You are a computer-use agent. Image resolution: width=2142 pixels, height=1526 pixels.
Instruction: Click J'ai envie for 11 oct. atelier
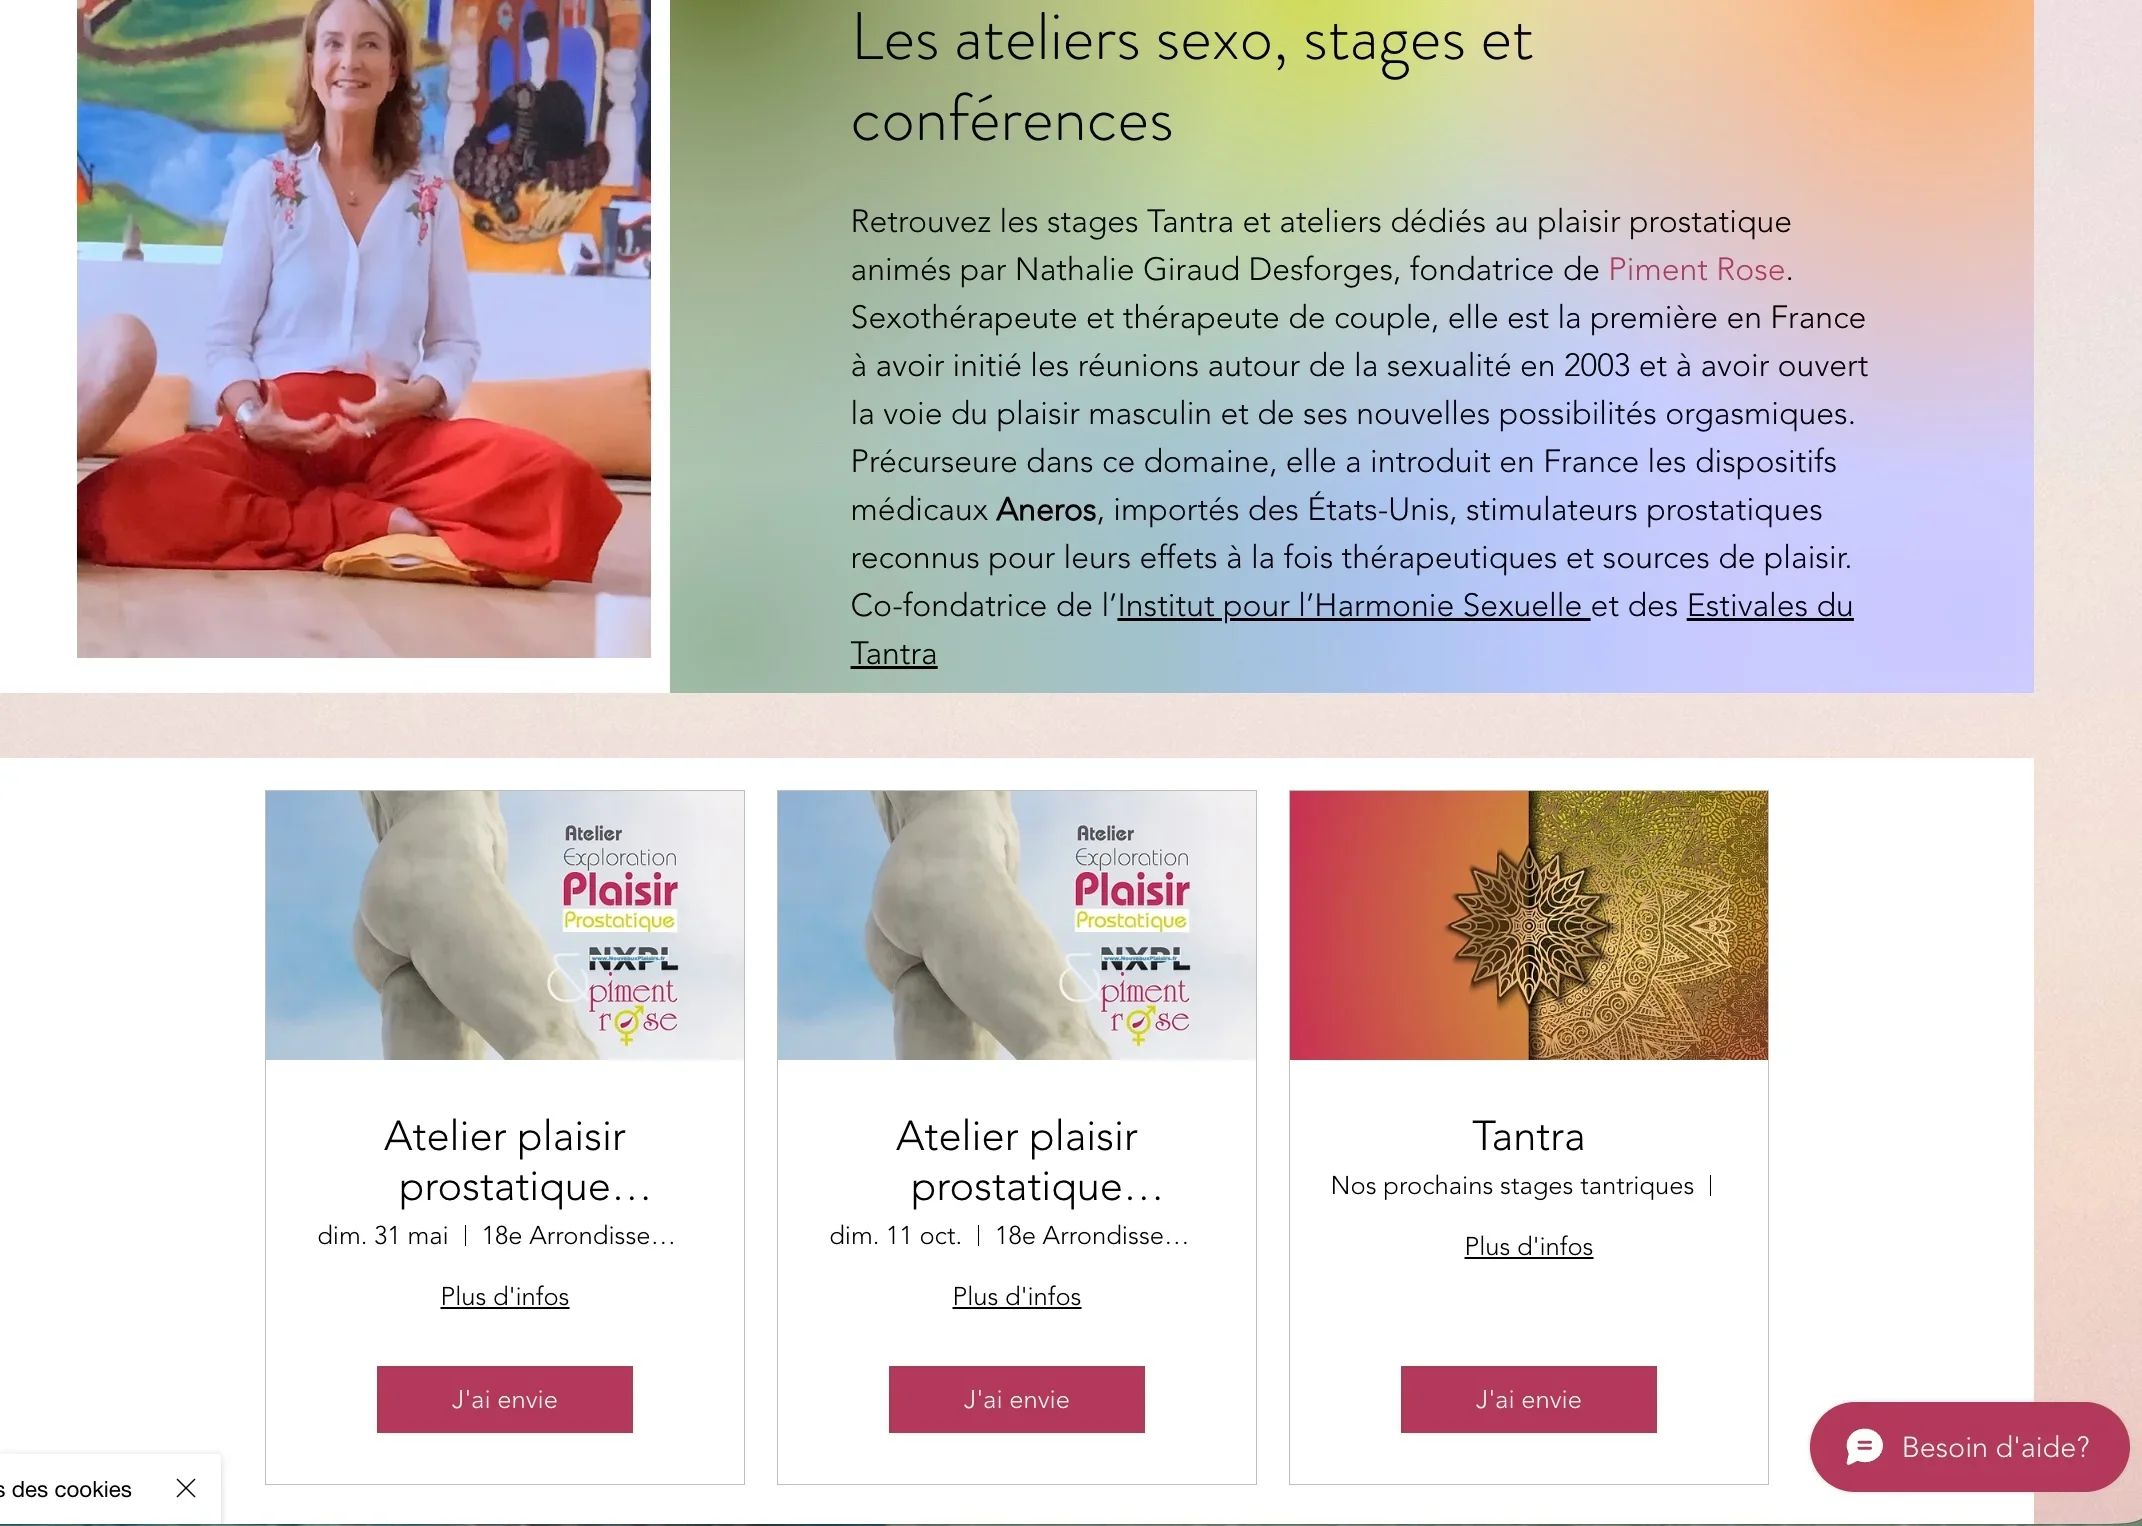pyautogui.click(x=1017, y=1399)
